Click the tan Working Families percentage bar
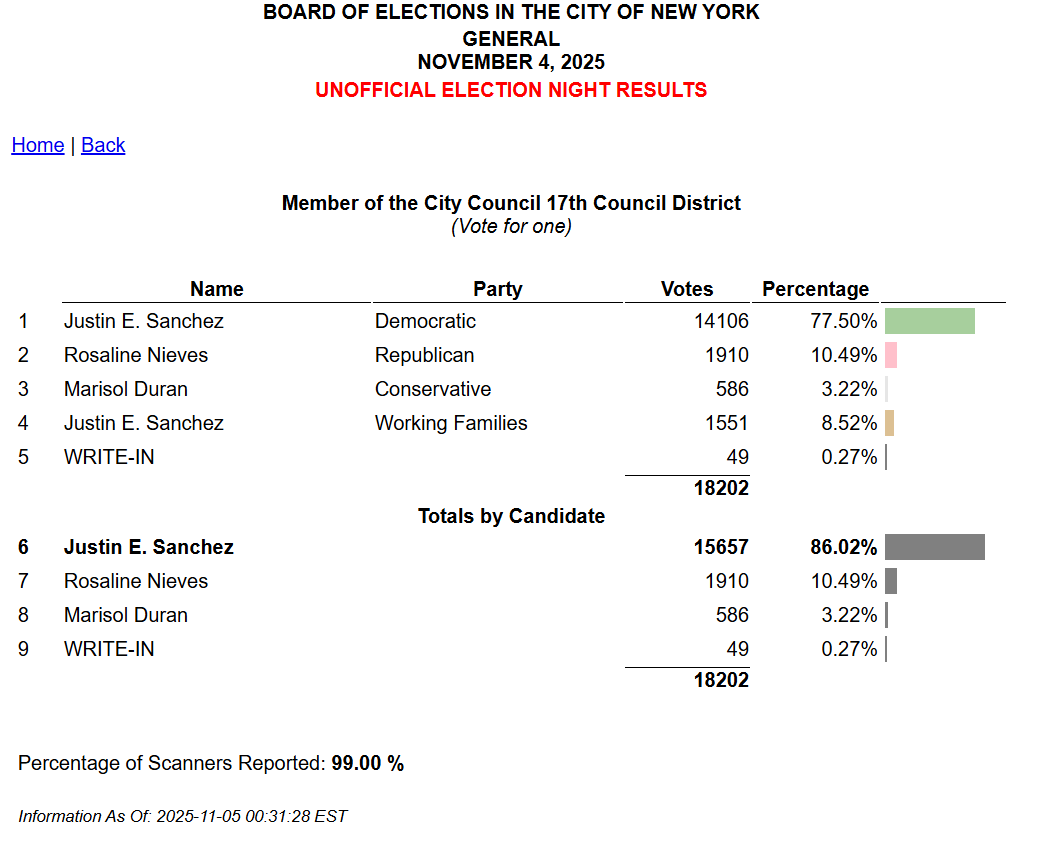 click(889, 423)
